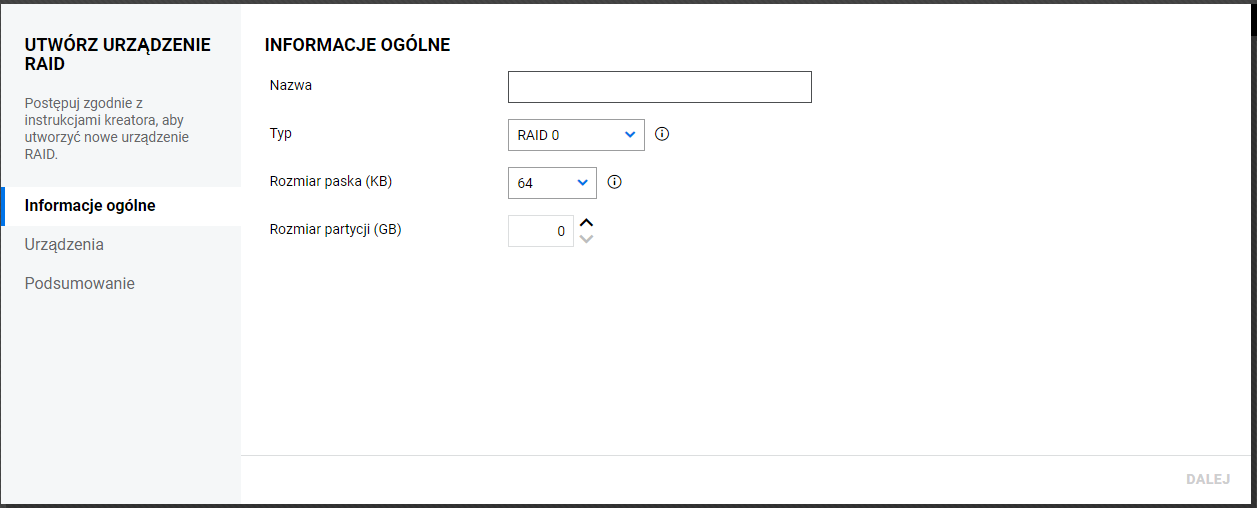
Task: Click the Nazwa field label
Action: pos(291,85)
